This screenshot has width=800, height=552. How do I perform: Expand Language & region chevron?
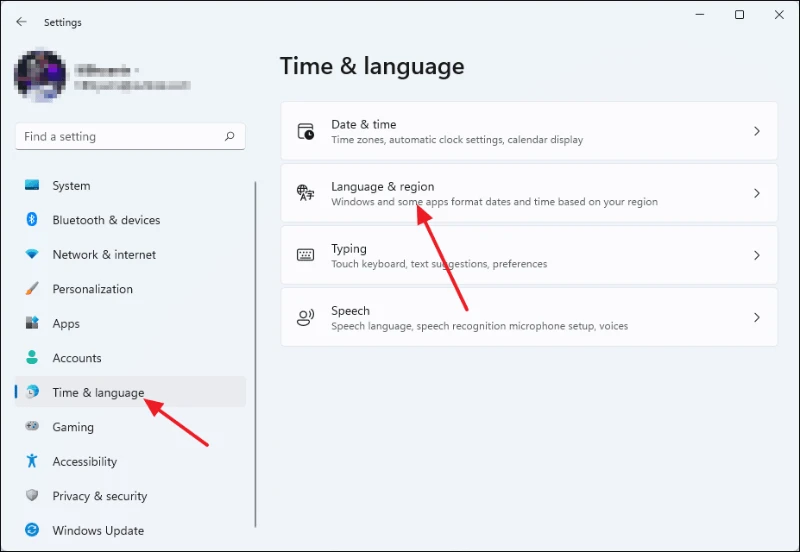pos(757,193)
